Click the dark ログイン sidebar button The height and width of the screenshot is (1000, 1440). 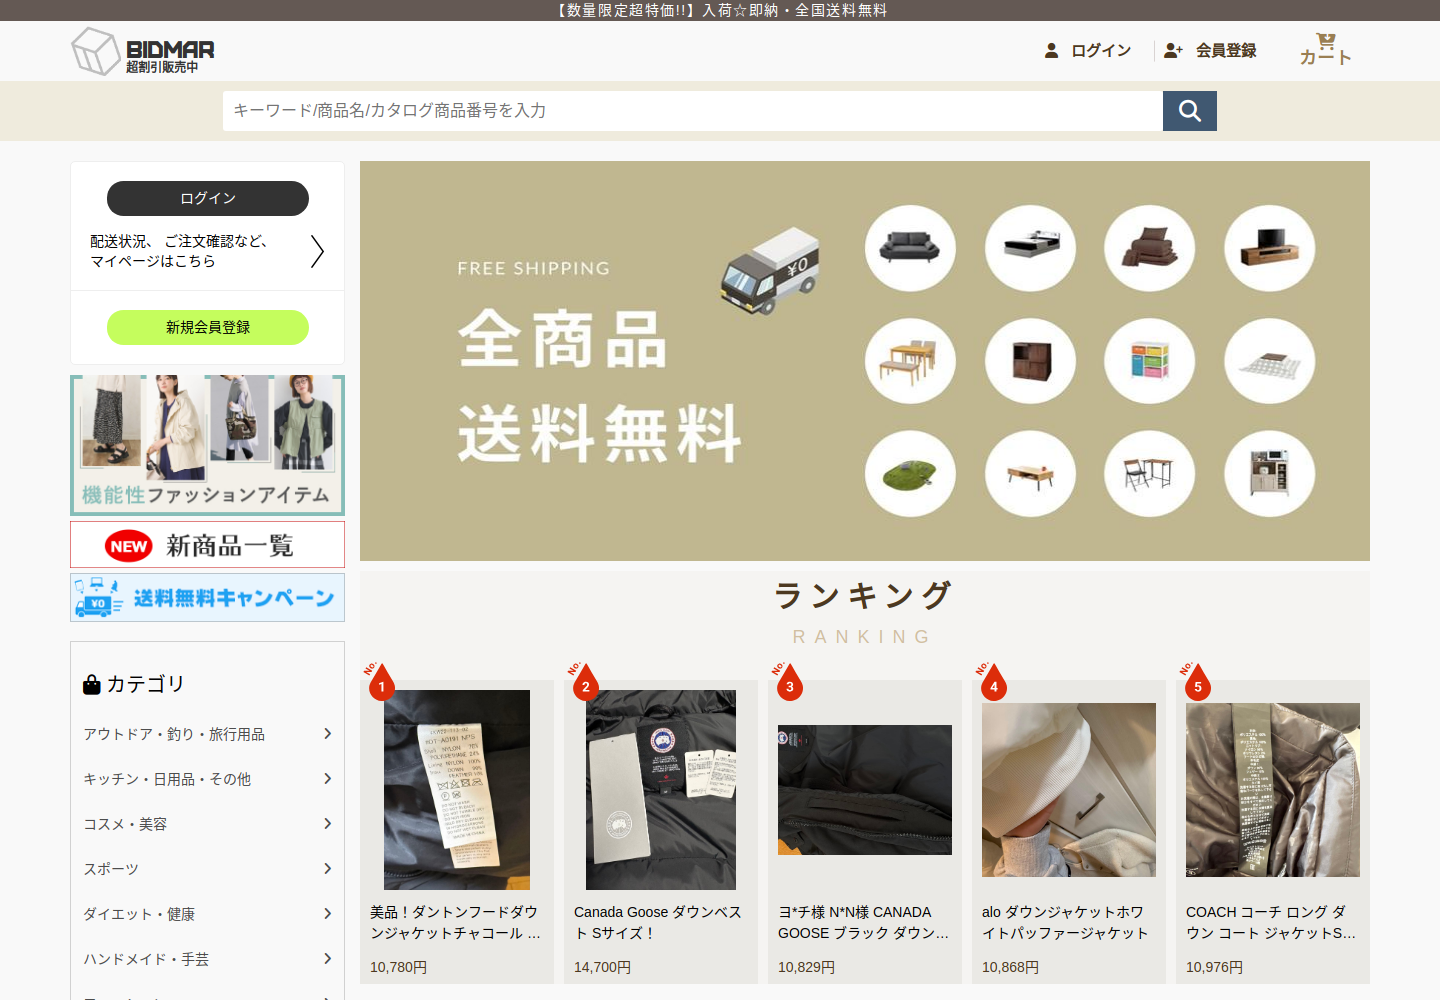click(x=208, y=198)
